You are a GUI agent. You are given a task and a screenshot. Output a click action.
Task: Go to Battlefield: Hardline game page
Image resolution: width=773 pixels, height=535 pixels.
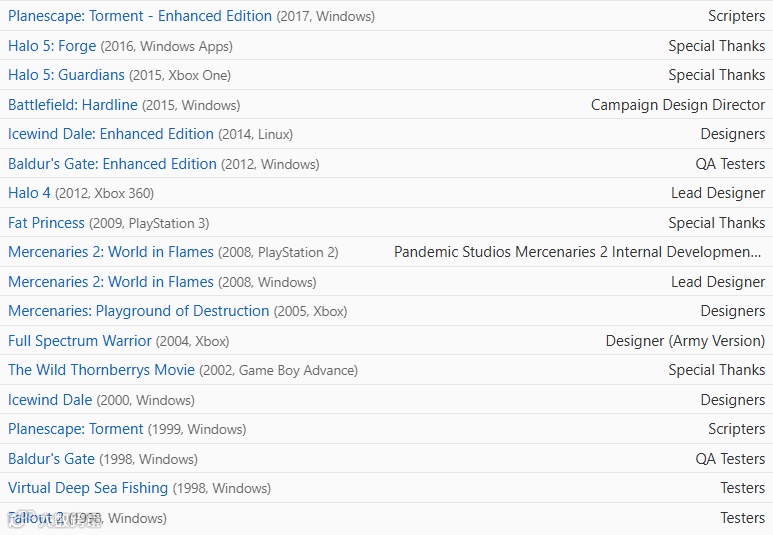[73, 105]
